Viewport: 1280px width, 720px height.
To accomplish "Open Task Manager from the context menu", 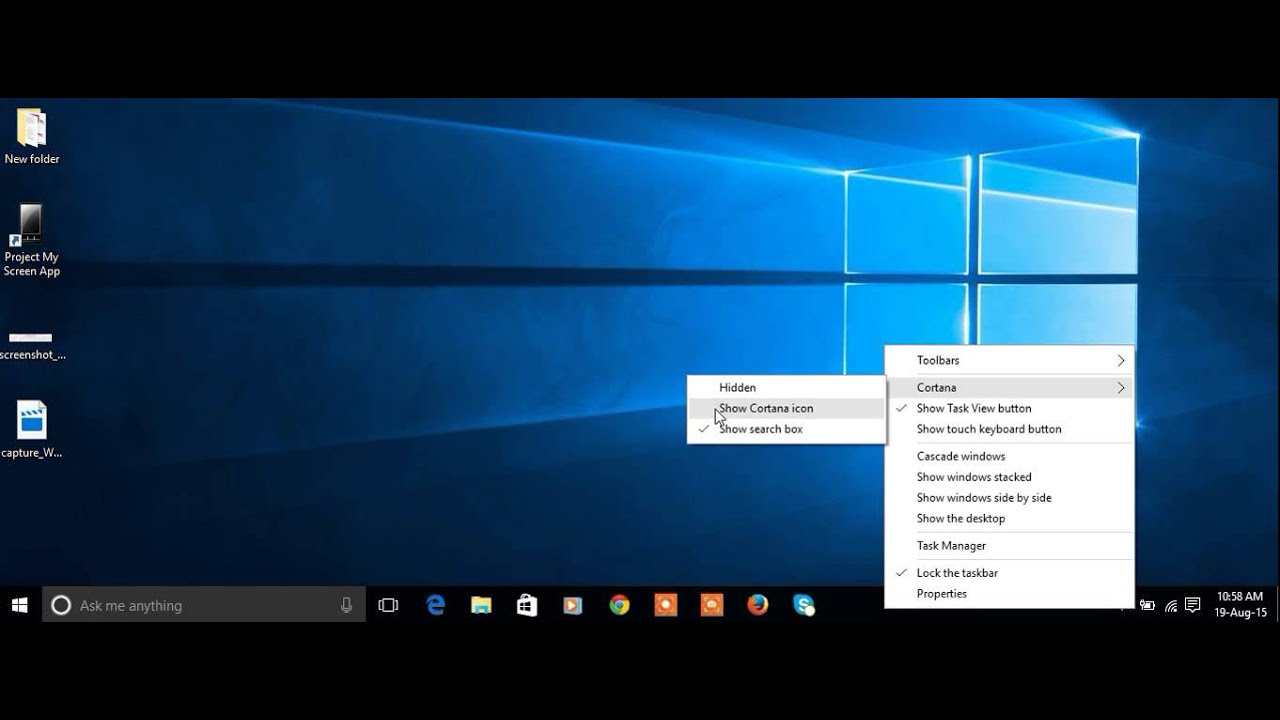I will coord(950,545).
